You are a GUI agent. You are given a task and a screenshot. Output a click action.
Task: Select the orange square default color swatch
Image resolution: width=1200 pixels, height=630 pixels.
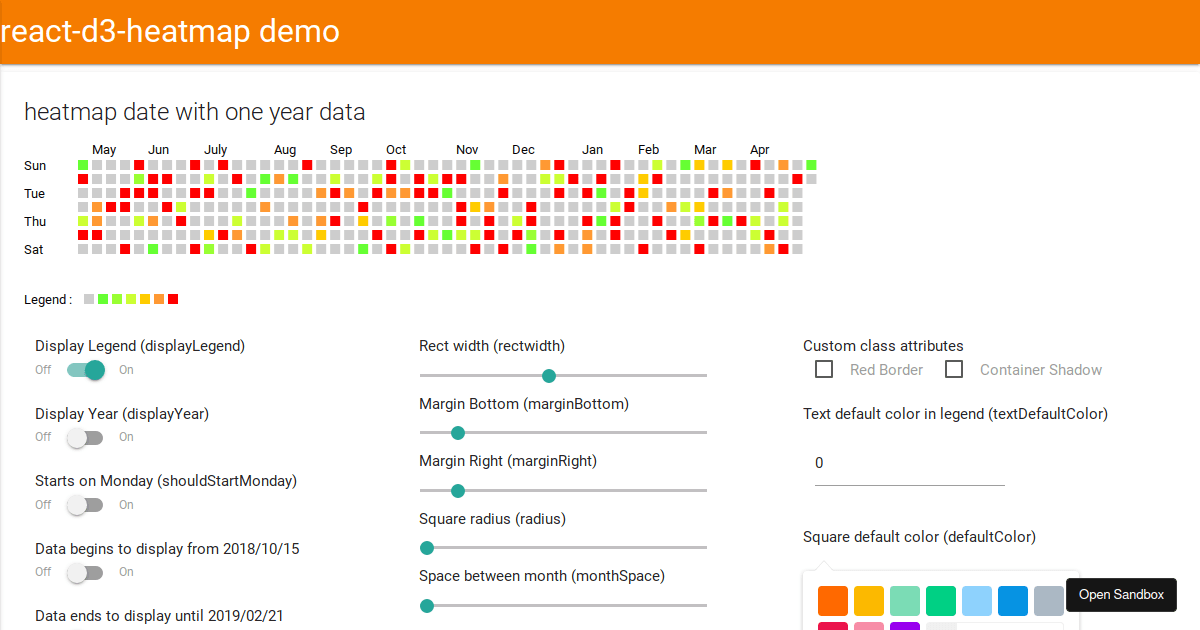pyautogui.click(x=833, y=600)
